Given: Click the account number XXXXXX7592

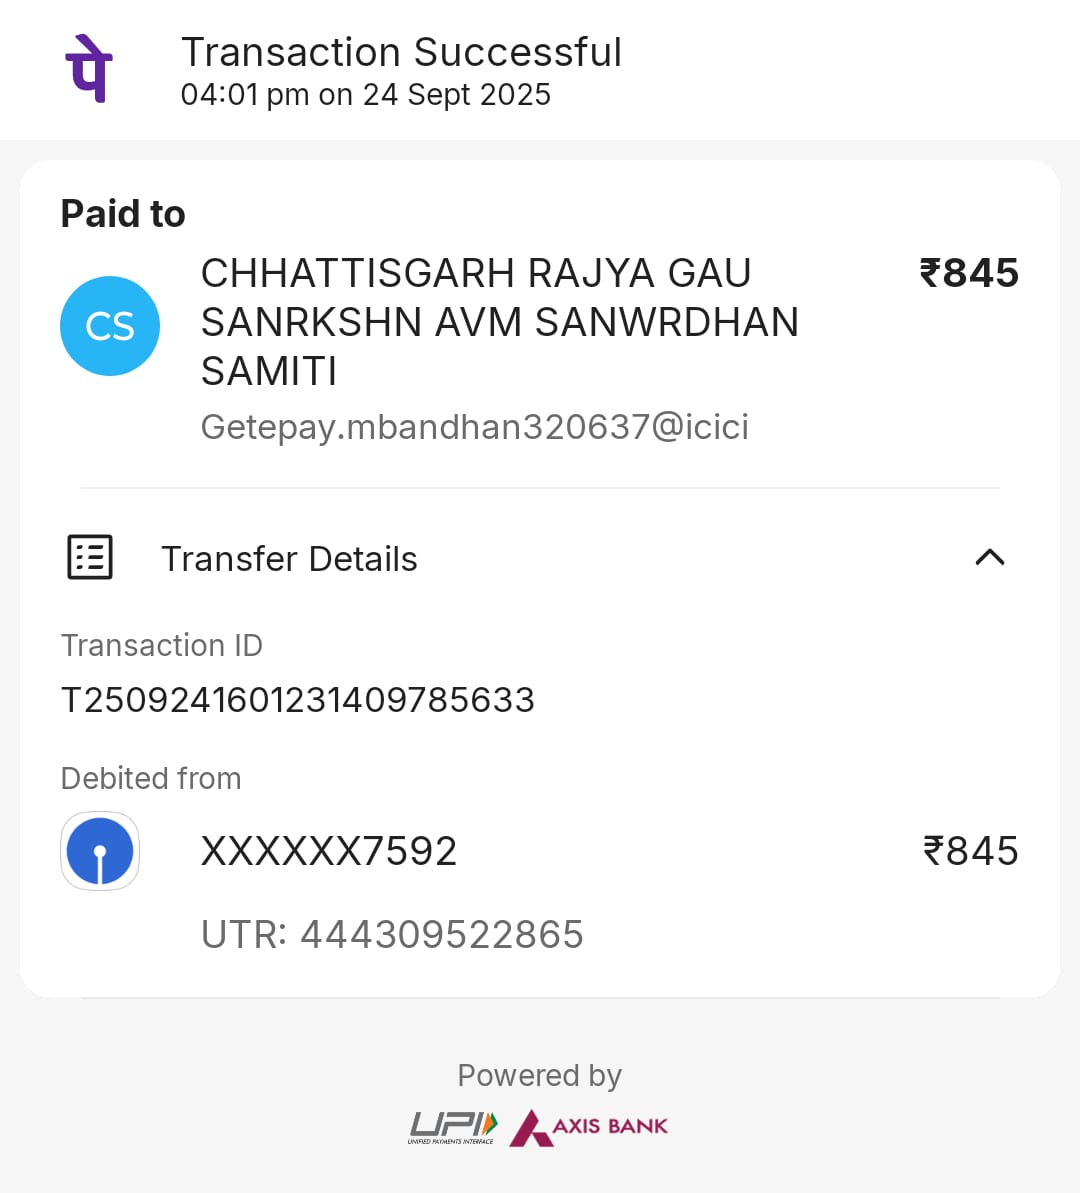Looking at the screenshot, I should (329, 851).
